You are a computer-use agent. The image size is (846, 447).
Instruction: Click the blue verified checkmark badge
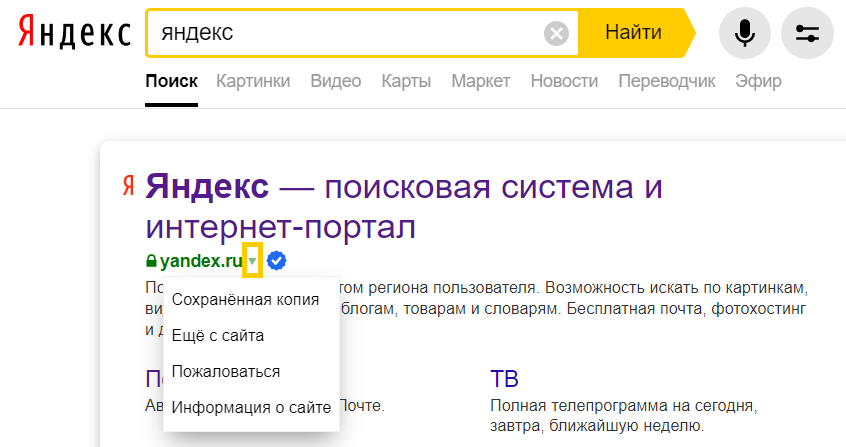(x=277, y=261)
